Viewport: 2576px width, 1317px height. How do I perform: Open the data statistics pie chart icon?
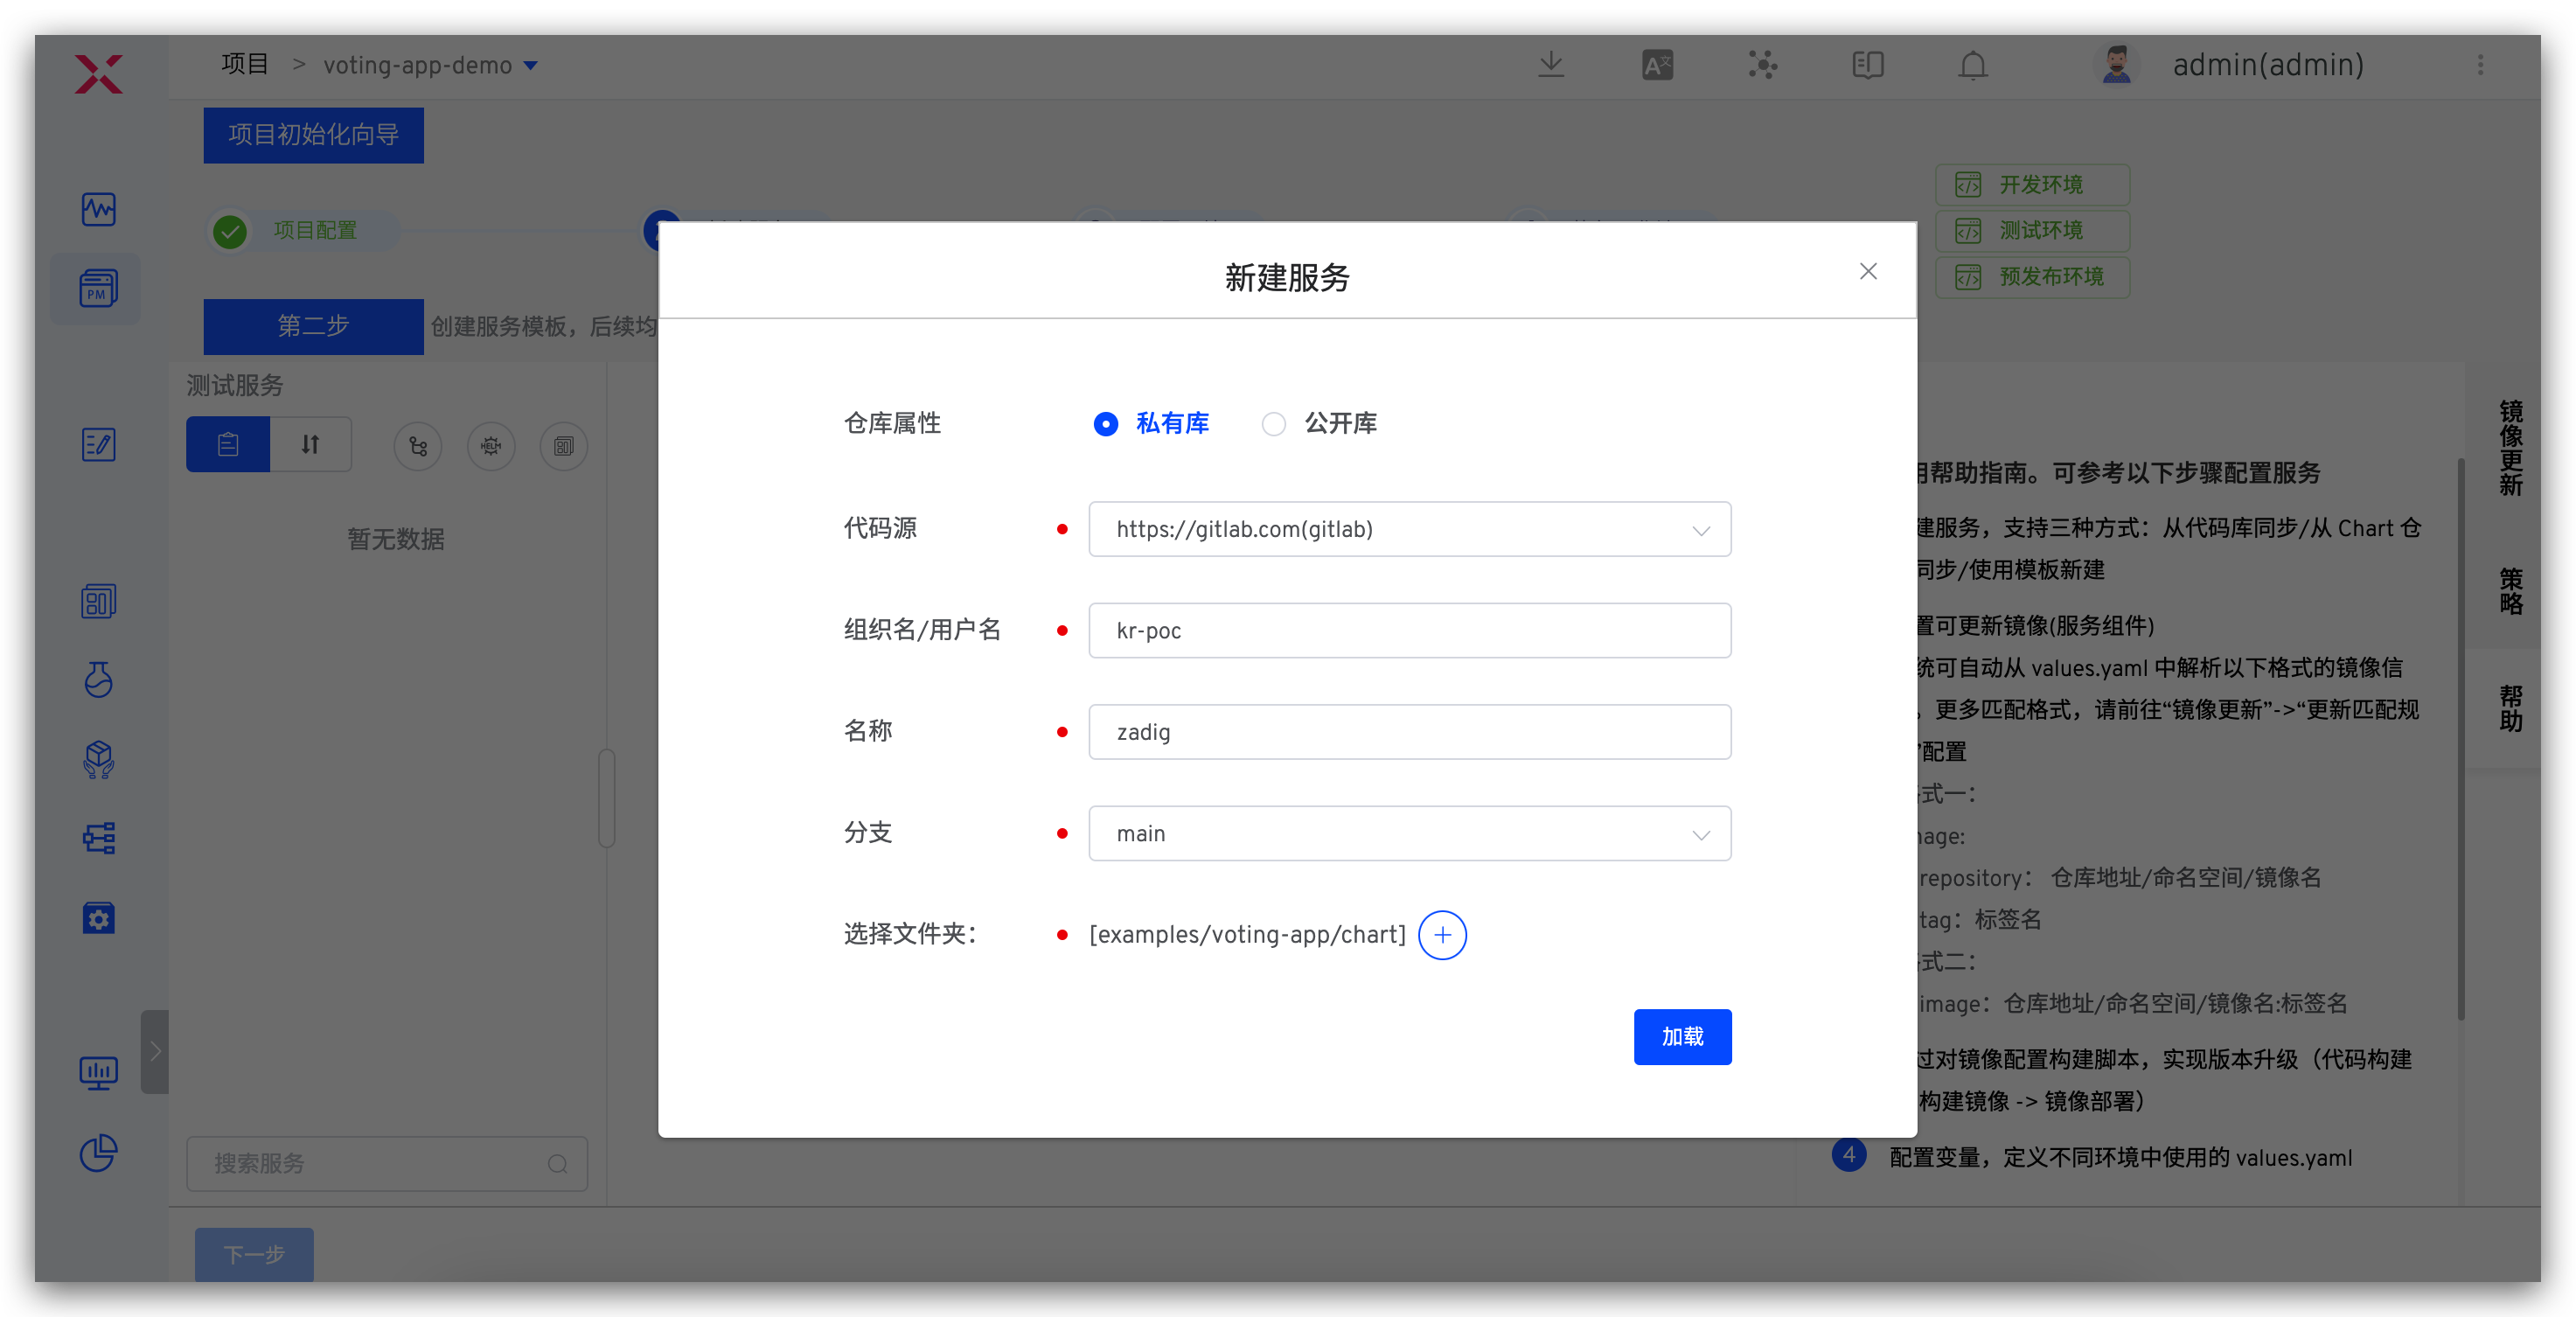coord(98,1153)
